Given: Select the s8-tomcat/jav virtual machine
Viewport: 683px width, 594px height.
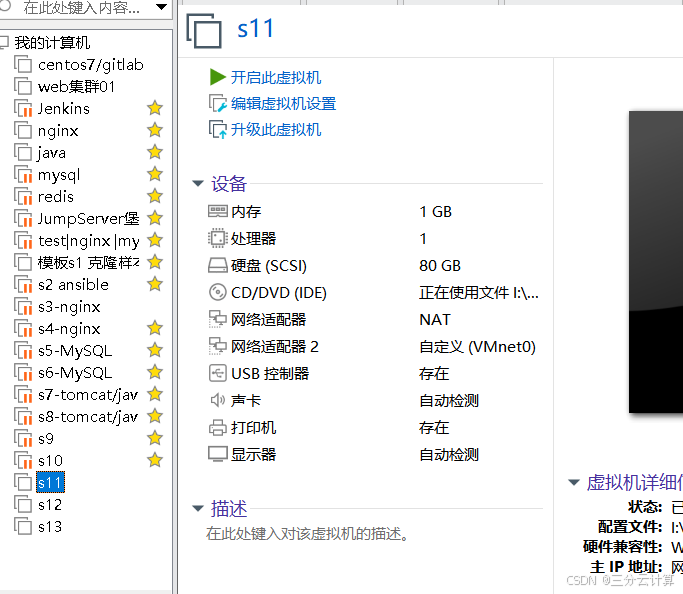Looking at the screenshot, I should coord(88,417).
